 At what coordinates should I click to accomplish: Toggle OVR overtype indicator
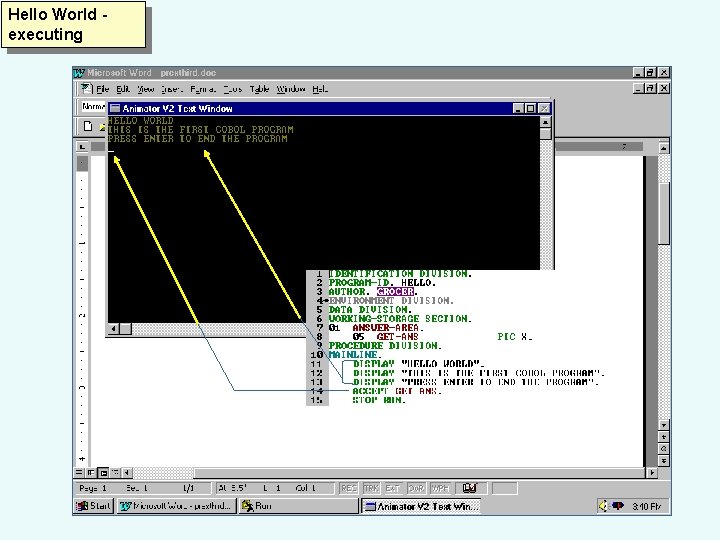[416, 488]
